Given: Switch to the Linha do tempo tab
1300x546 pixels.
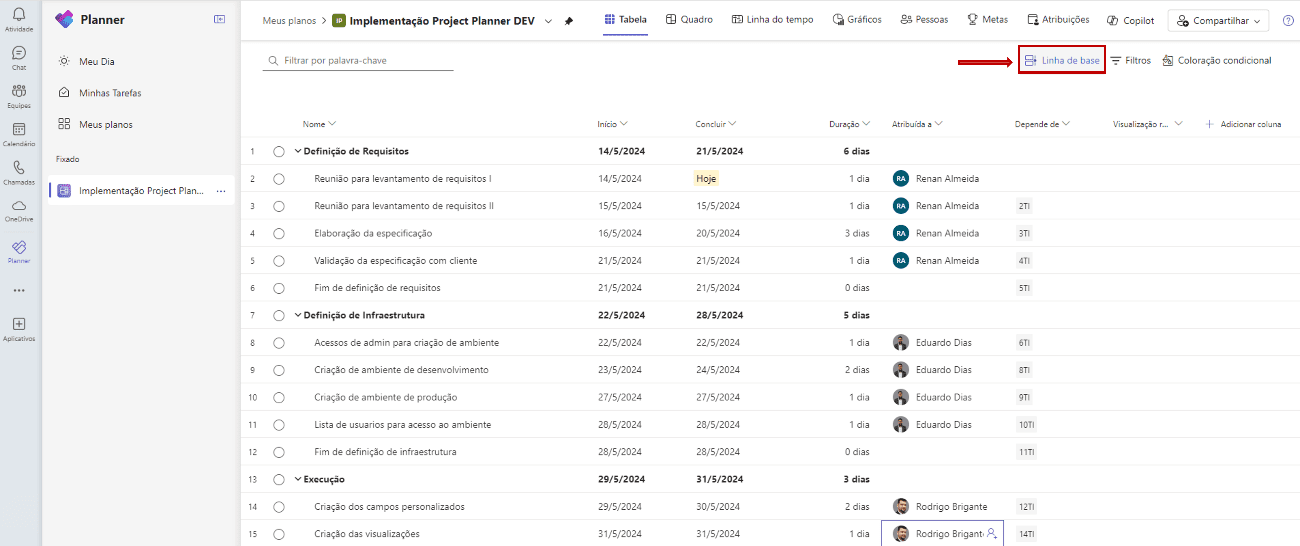Looking at the screenshot, I should (772, 20).
